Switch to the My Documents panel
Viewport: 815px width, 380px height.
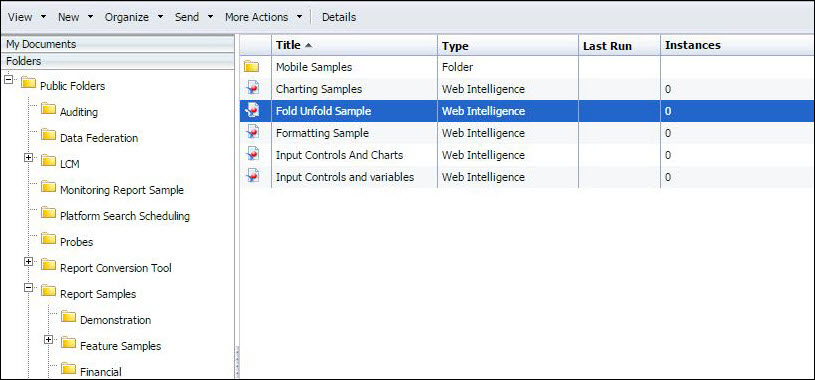(x=117, y=44)
